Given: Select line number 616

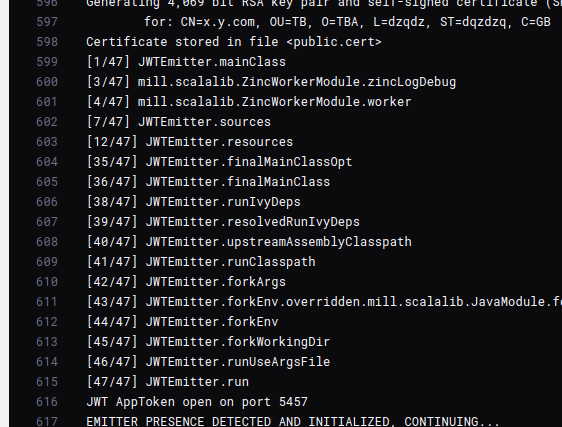Looking at the screenshot, I should [x=47, y=402].
